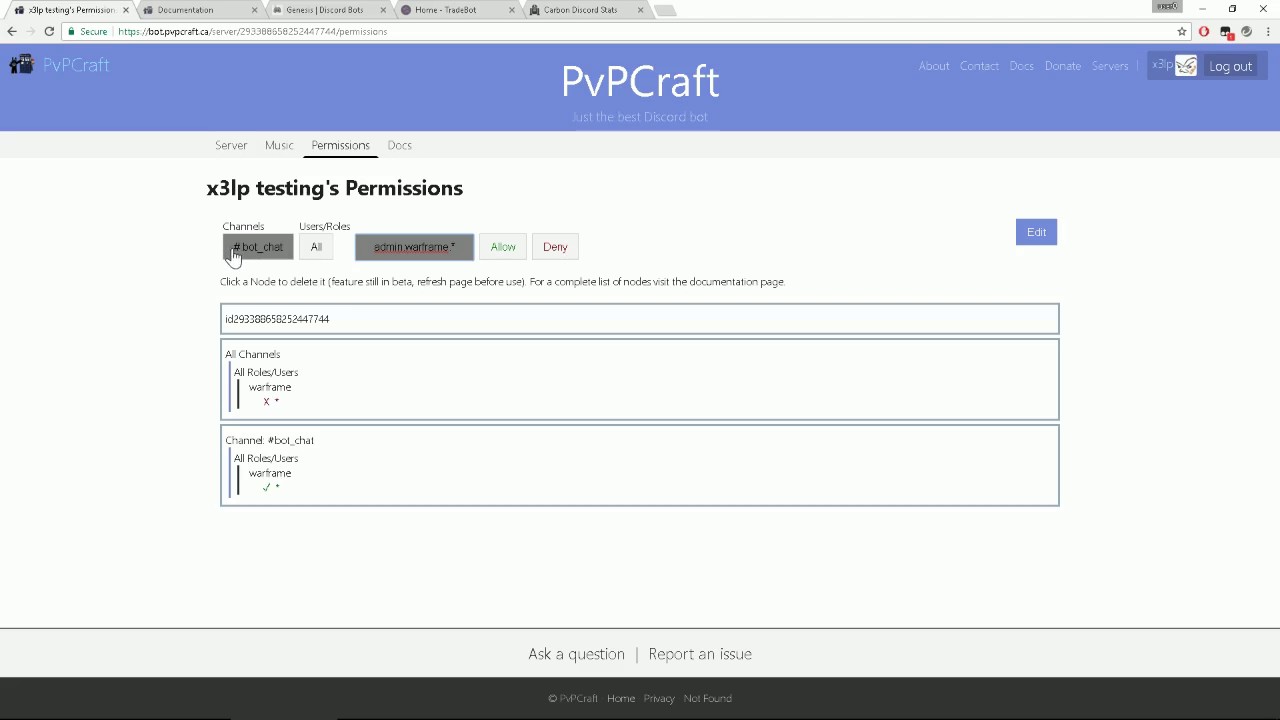Click the browser address bar URL
This screenshot has width=1280, height=720.
click(252, 31)
